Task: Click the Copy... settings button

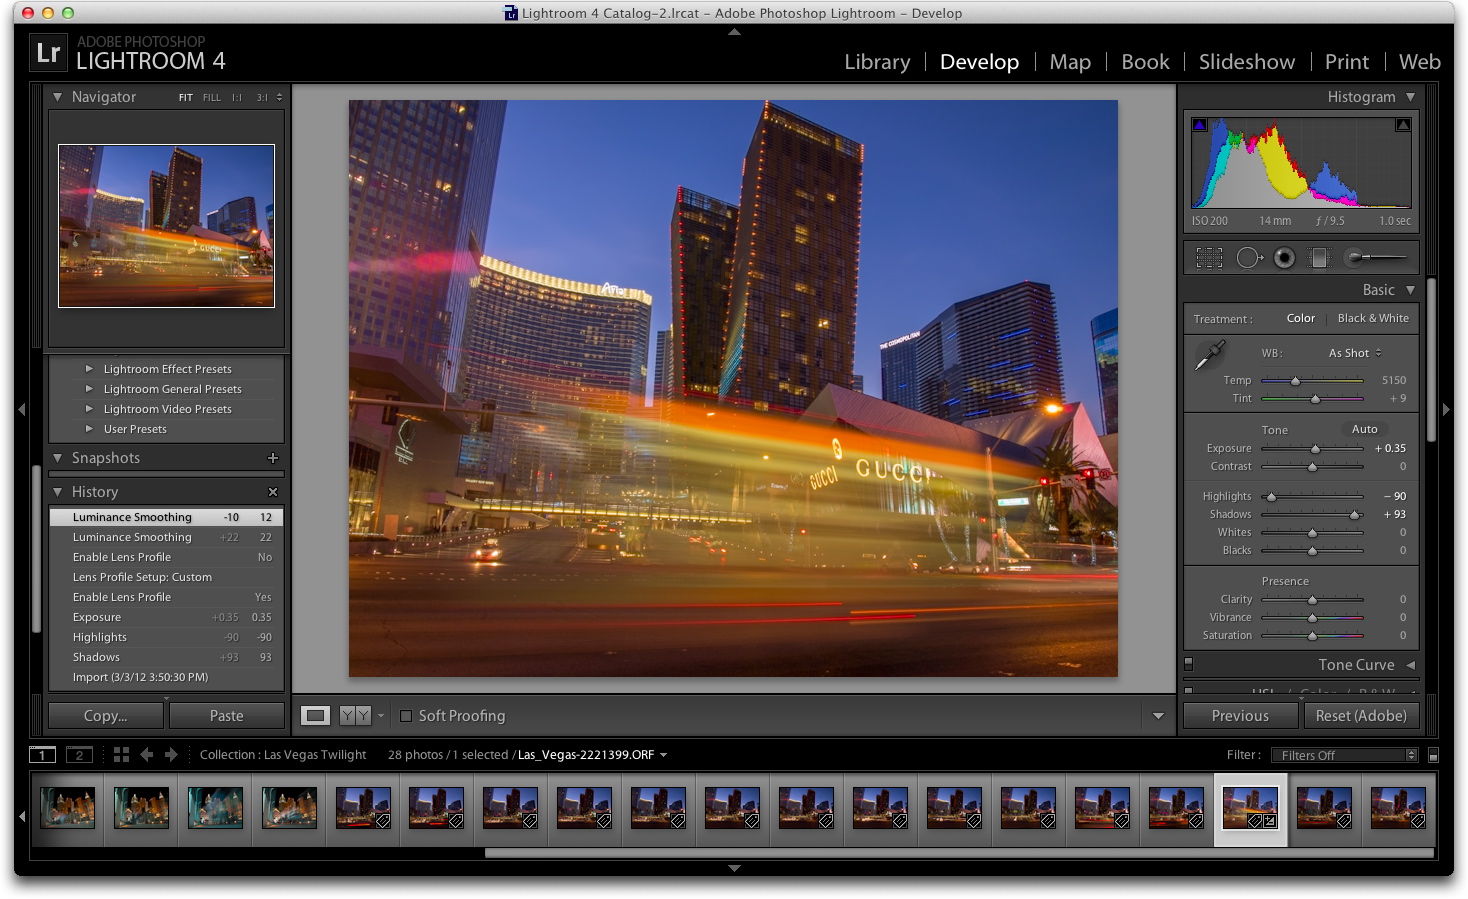Action: pos(106,716)
